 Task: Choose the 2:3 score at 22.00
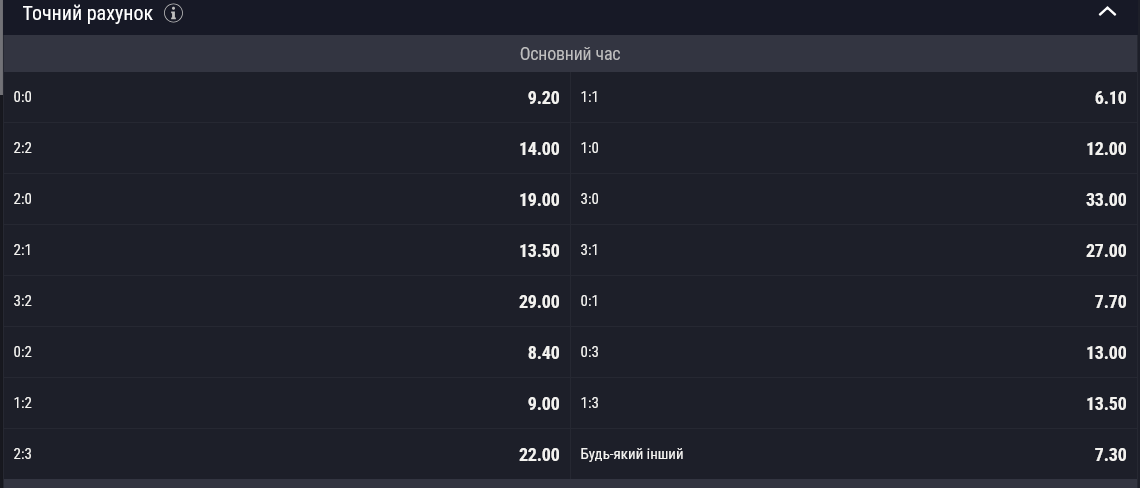pyautogui.click(x=286, y=454)
